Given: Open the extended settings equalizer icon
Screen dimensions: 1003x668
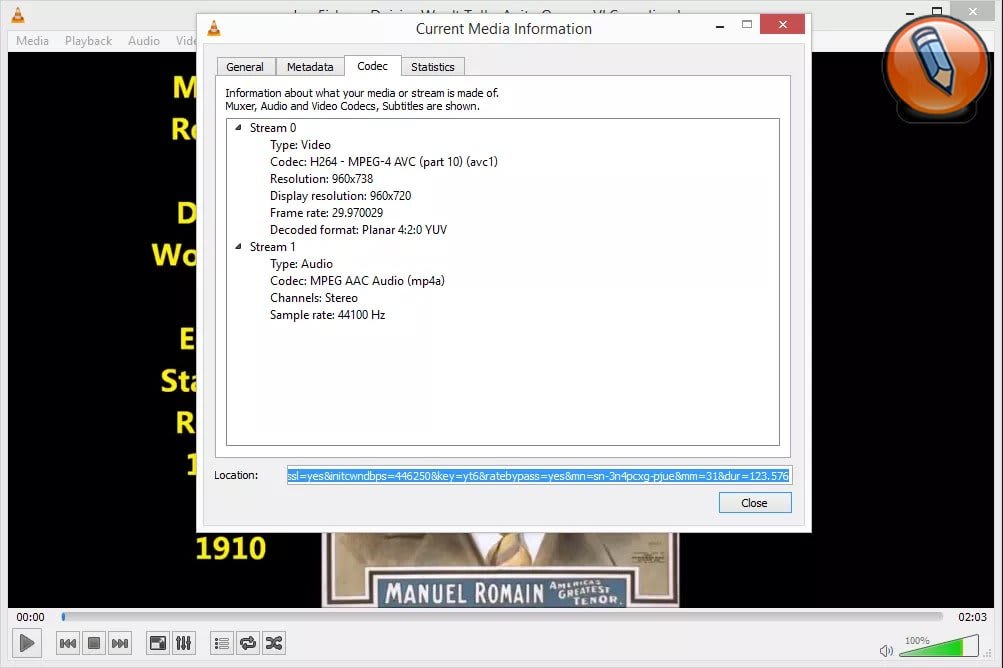Looking at the screenshot, I should click(x=184, y=643).
